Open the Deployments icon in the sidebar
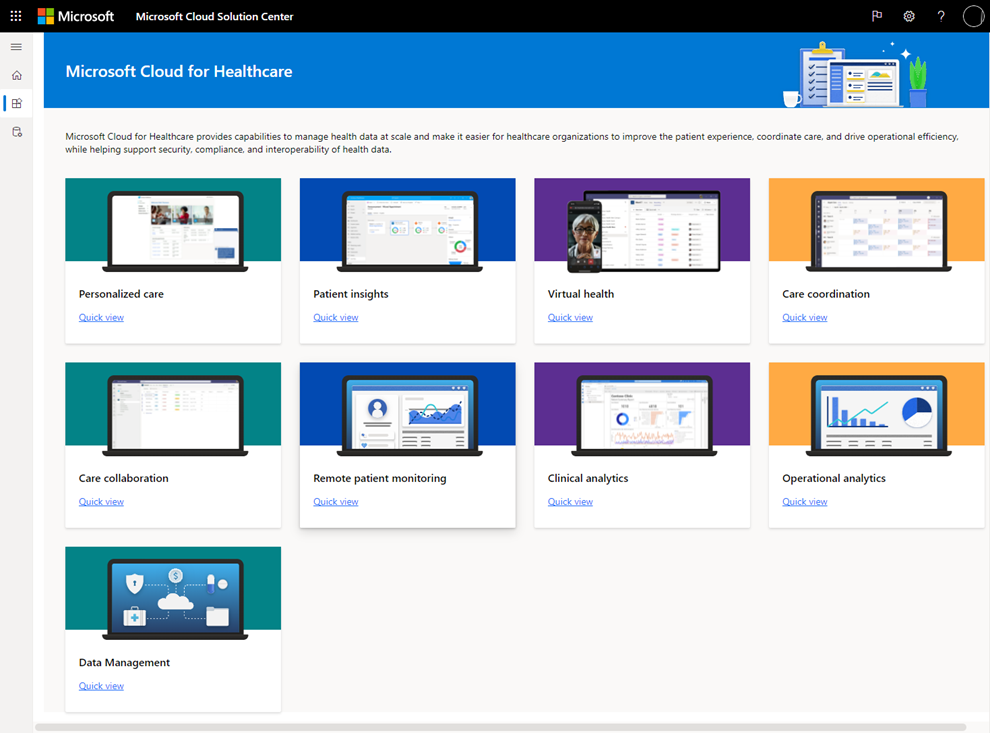 [x=15, y=131]
